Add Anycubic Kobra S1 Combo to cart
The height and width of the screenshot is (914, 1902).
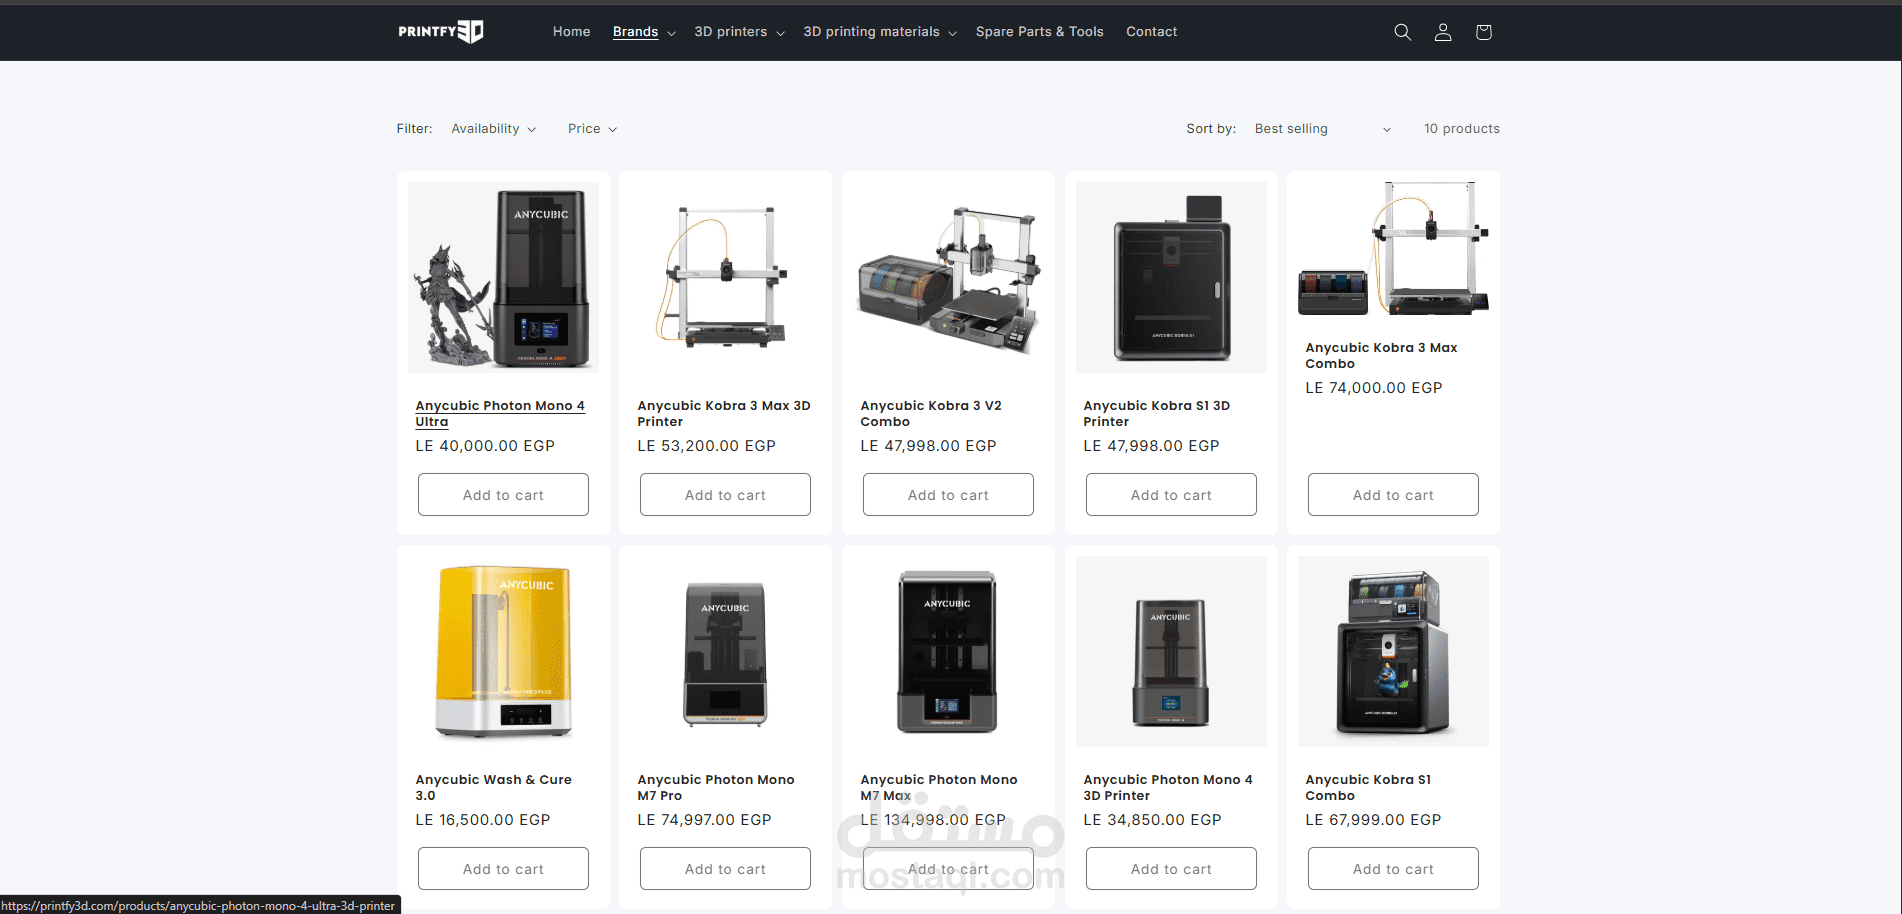click(x=1393, y=869)
